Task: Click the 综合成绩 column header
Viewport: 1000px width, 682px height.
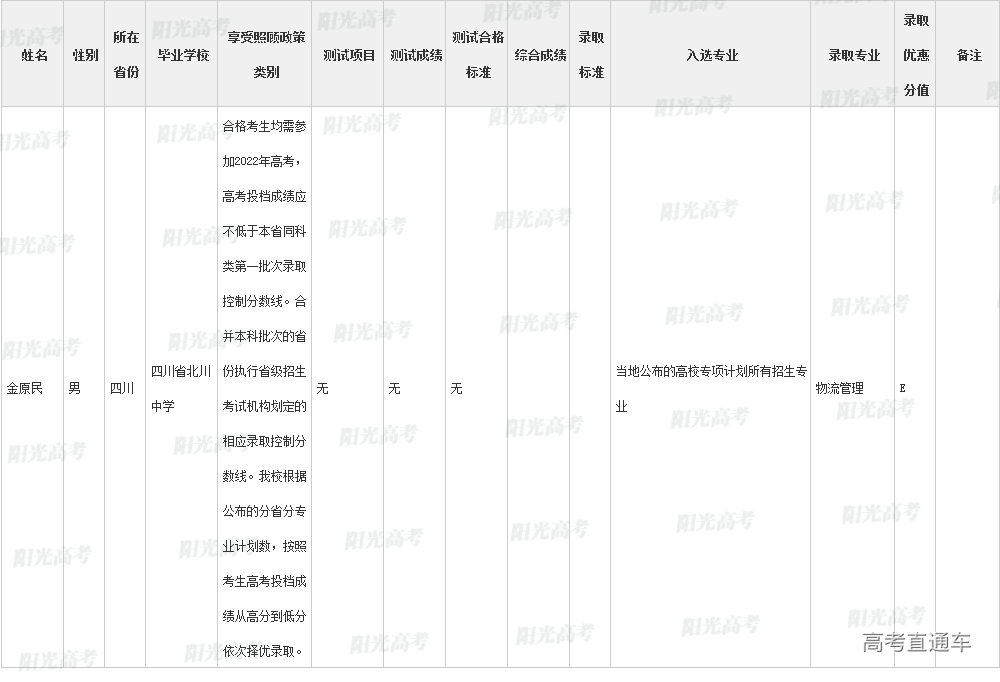Action: click(x=540, y=56)
